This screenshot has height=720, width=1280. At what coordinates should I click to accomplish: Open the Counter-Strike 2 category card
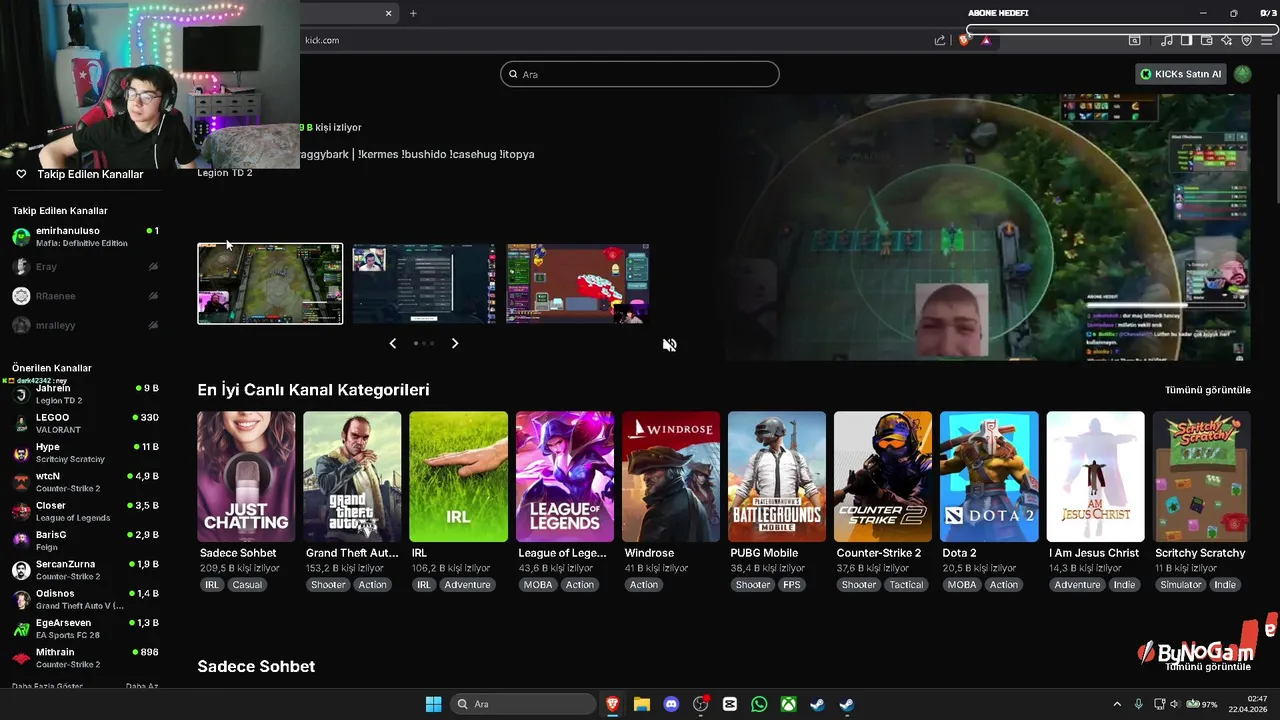883,477
